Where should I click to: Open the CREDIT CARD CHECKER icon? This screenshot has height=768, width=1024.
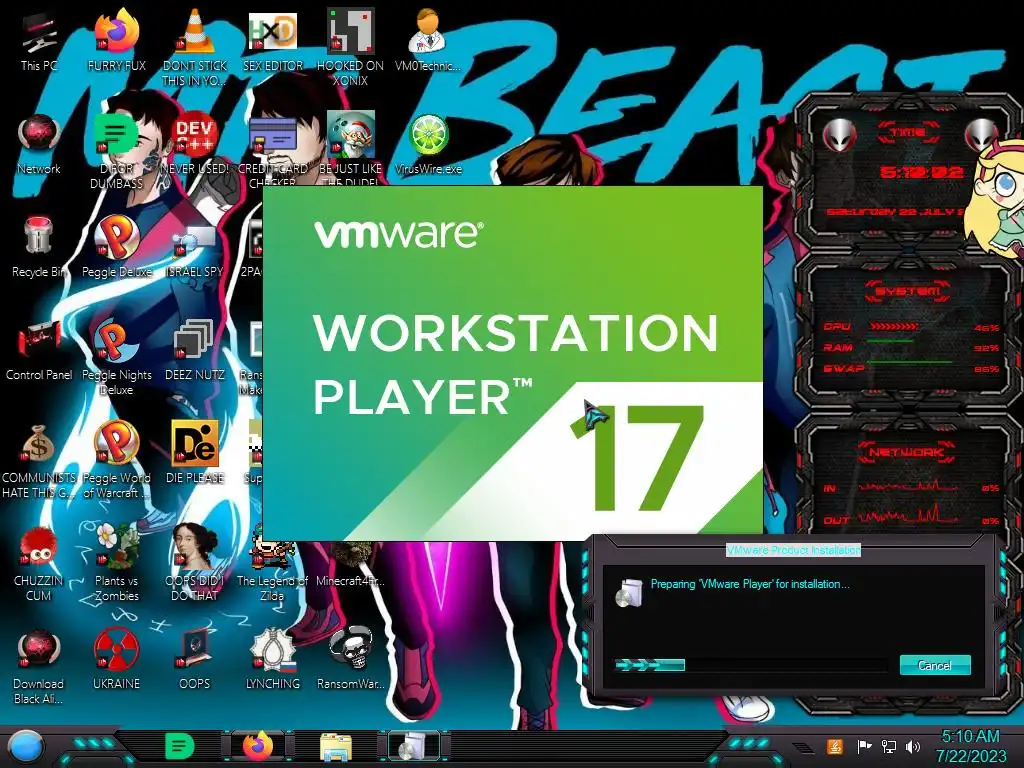273,150
